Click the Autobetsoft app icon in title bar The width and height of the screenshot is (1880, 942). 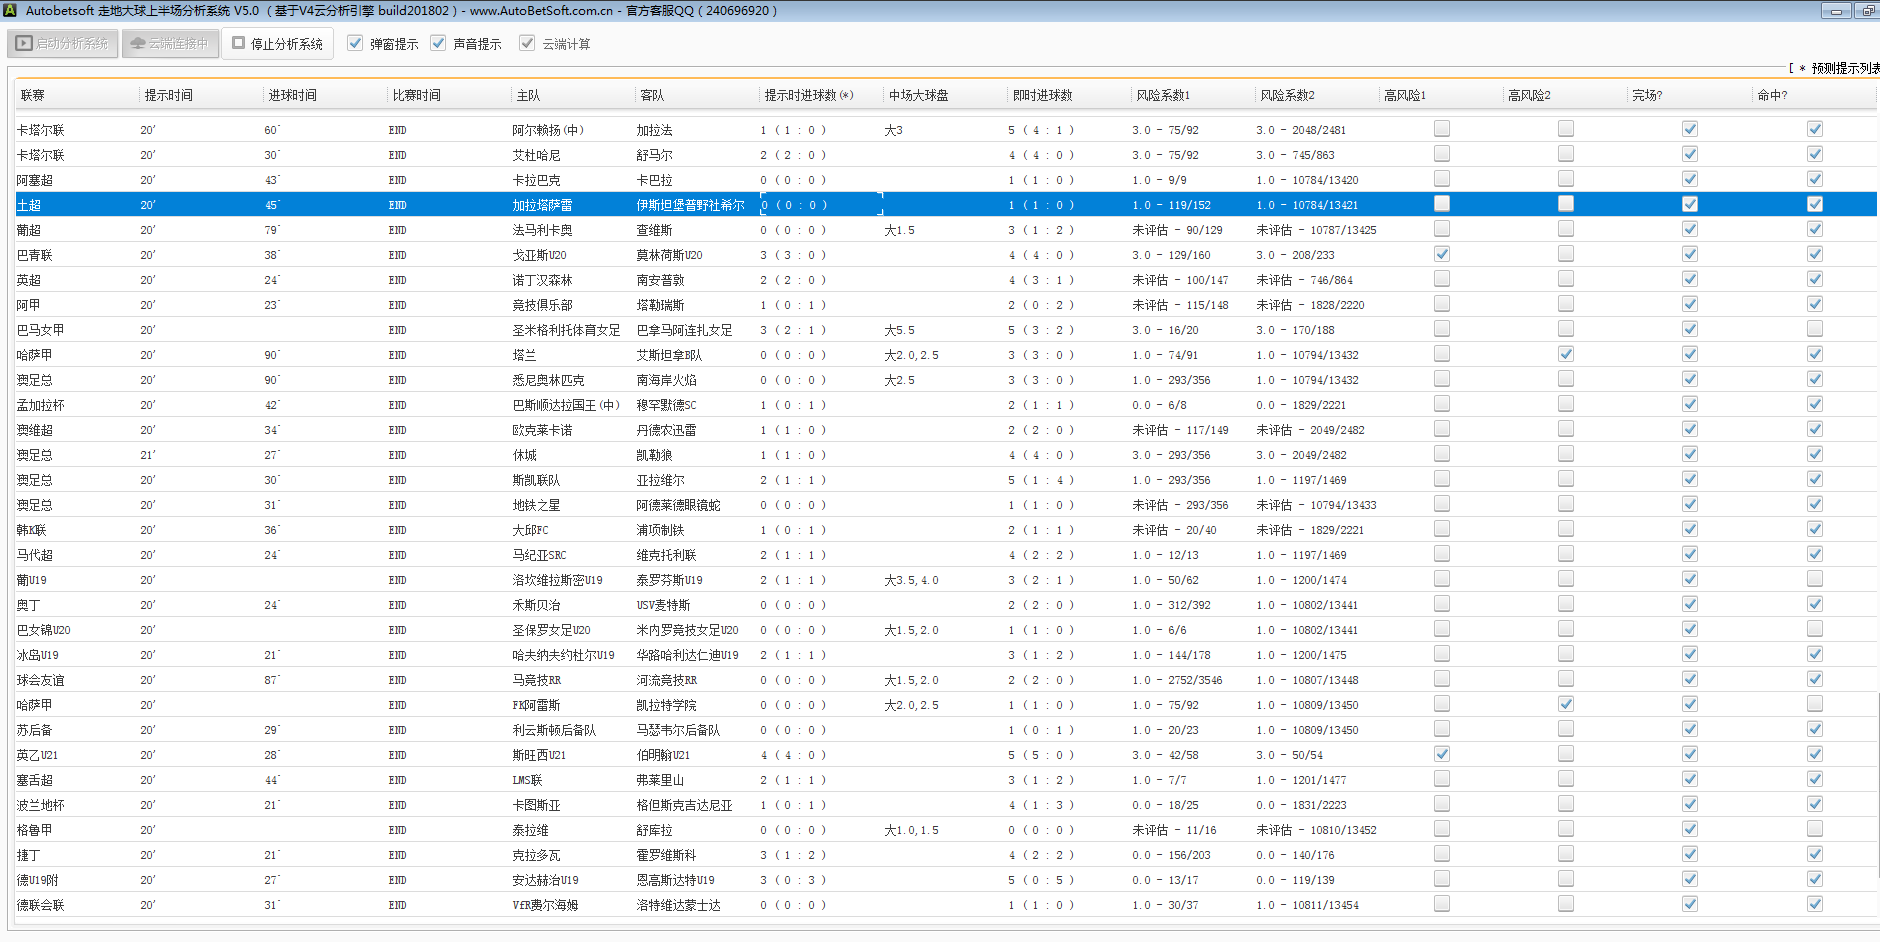[x=10, y=10]
